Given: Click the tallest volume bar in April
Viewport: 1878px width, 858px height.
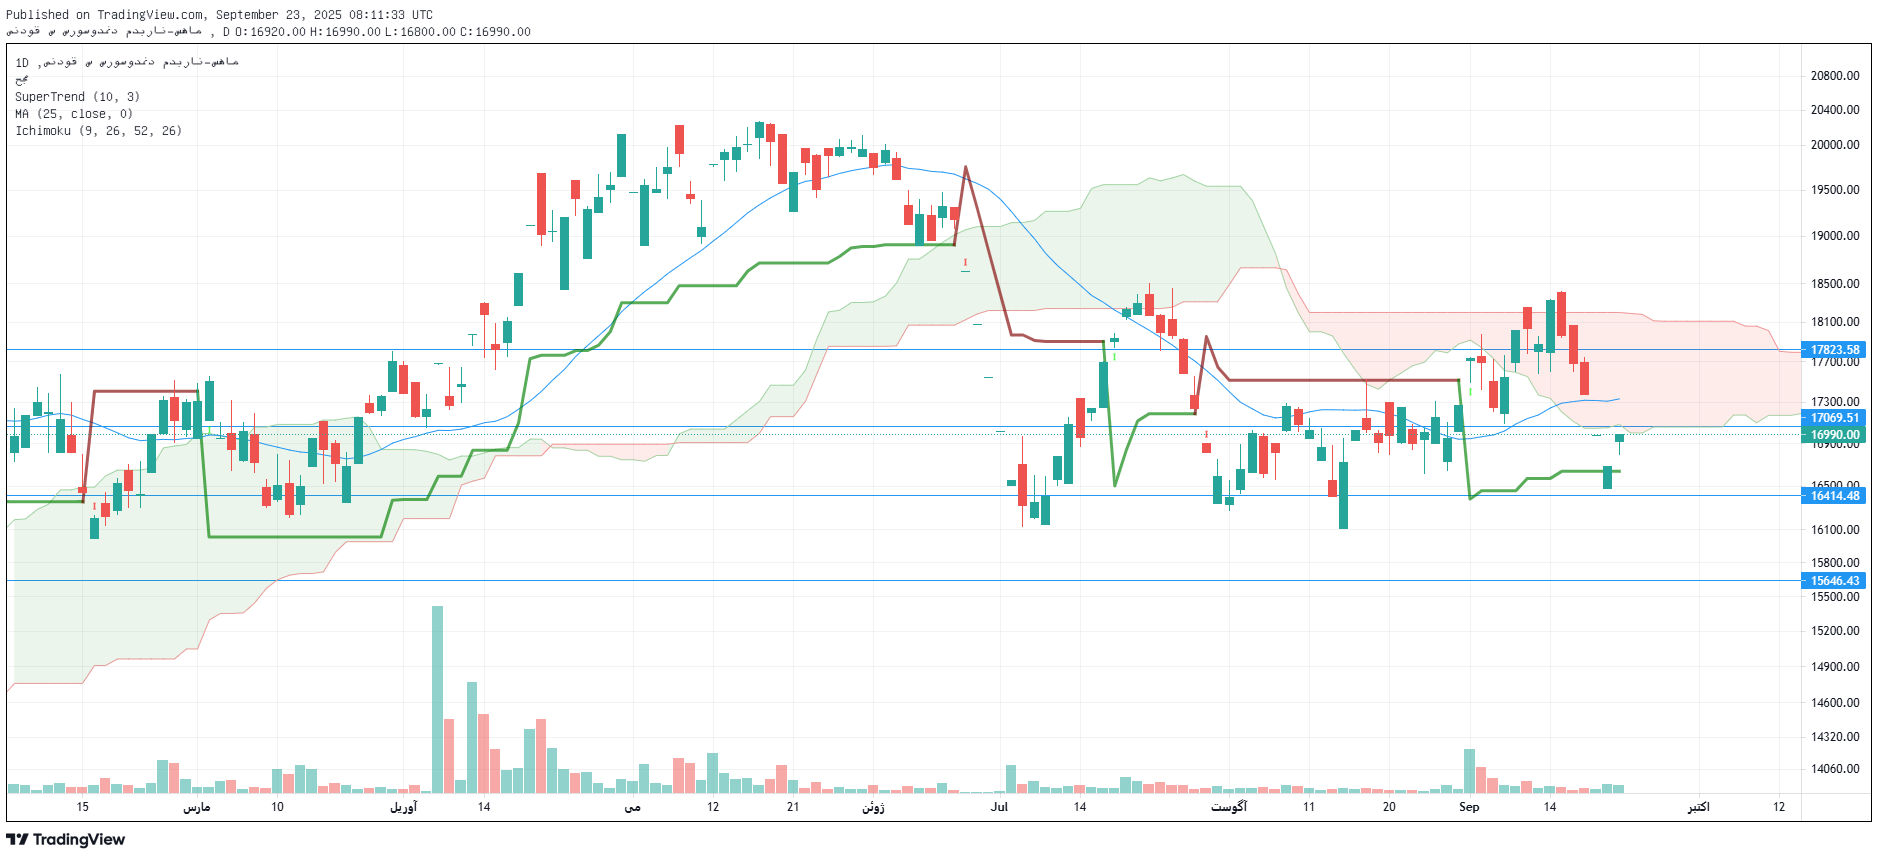Looking at the screenshot, I should (437, 698).
